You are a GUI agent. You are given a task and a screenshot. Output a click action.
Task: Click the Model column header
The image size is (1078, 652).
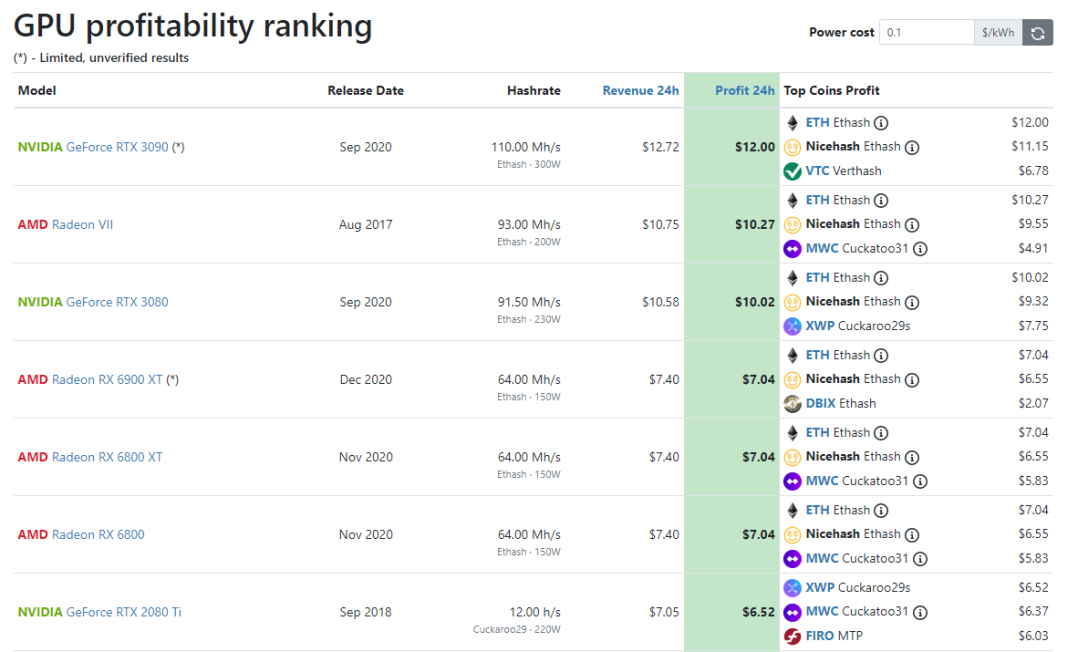click(37, 91)
